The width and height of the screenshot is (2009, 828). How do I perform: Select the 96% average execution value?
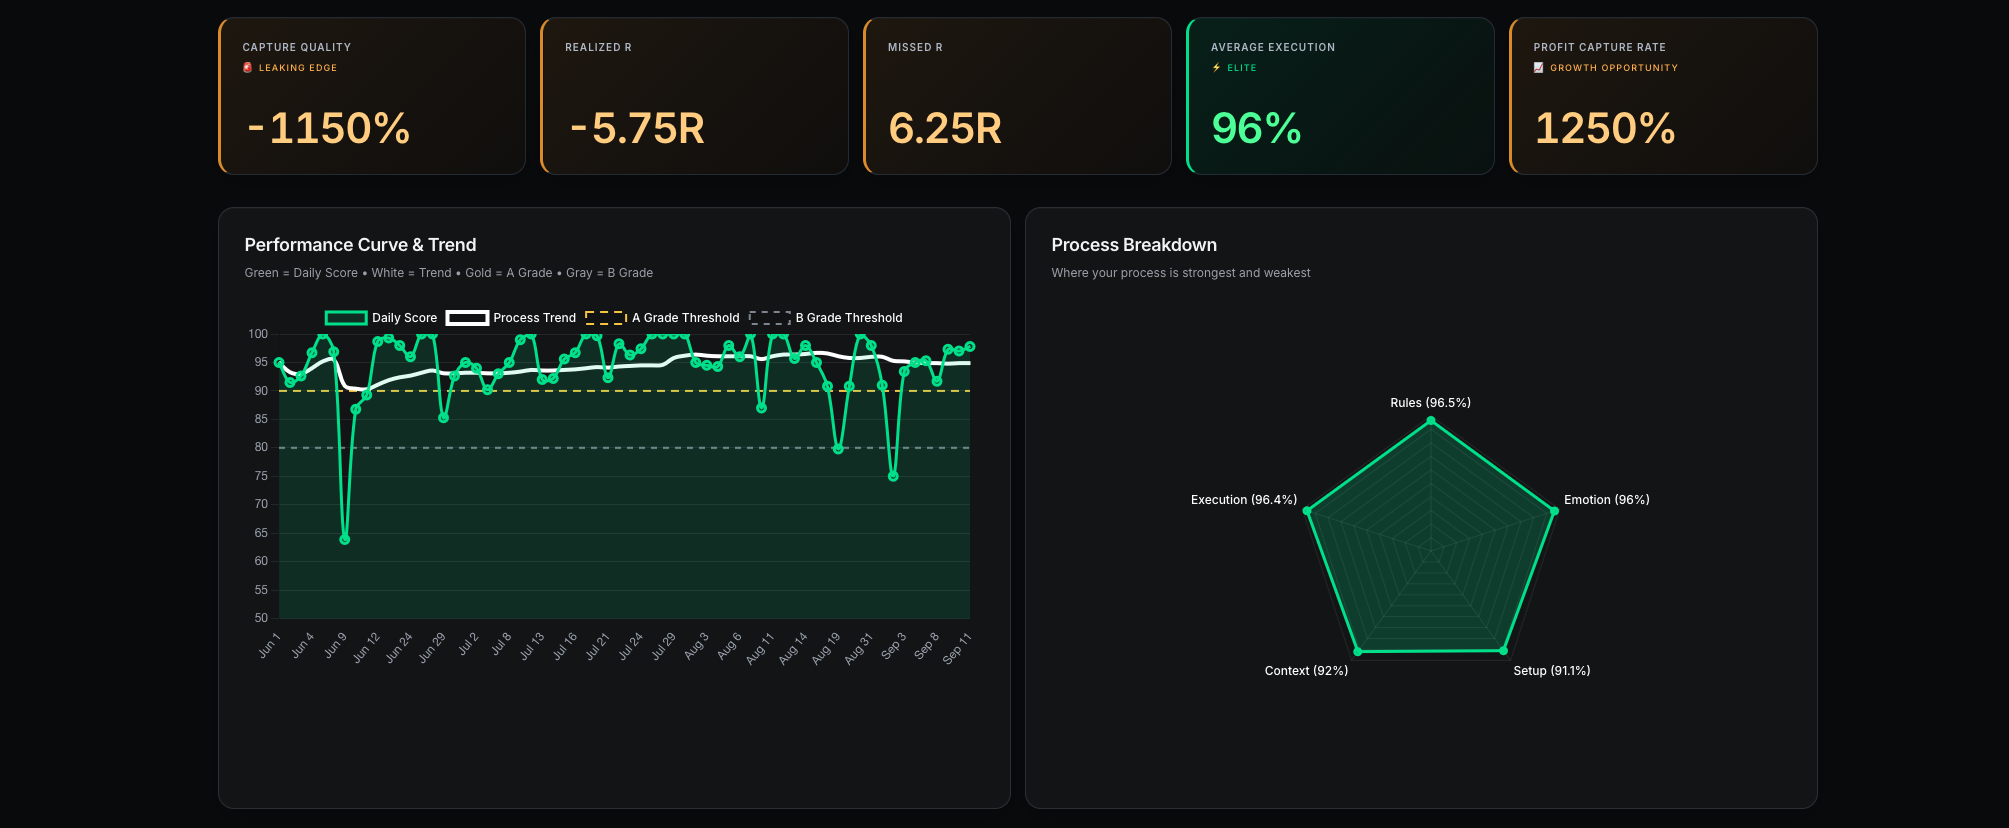[x=1256, y=128]
